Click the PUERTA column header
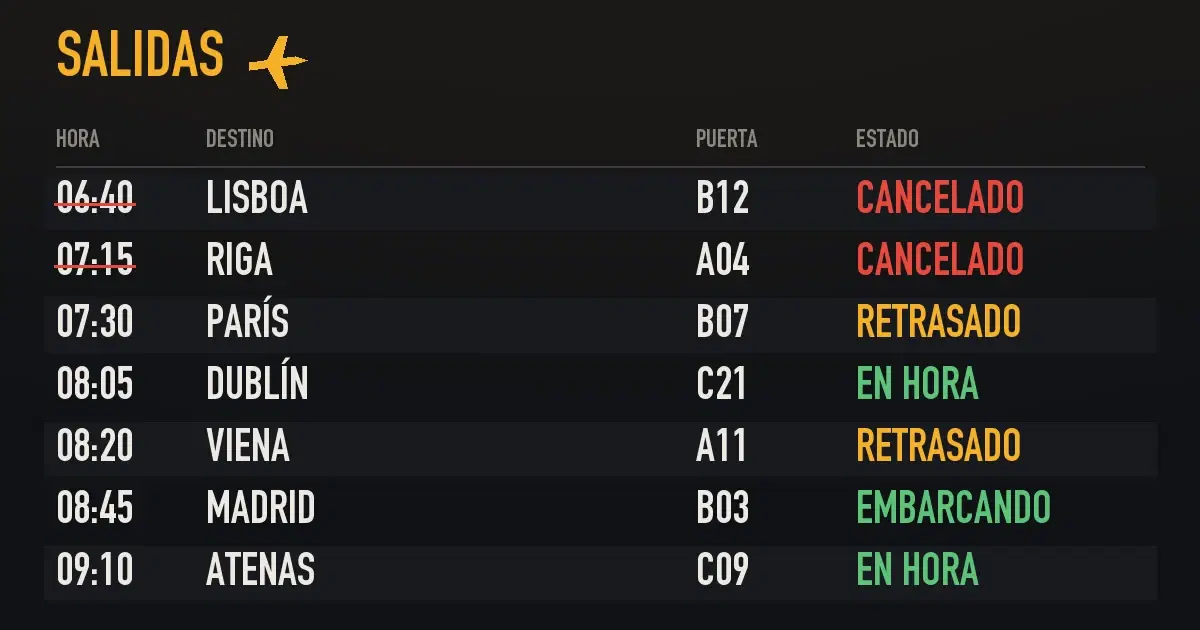Viewport: 1200px width, 630px height. tap(727, 138)
